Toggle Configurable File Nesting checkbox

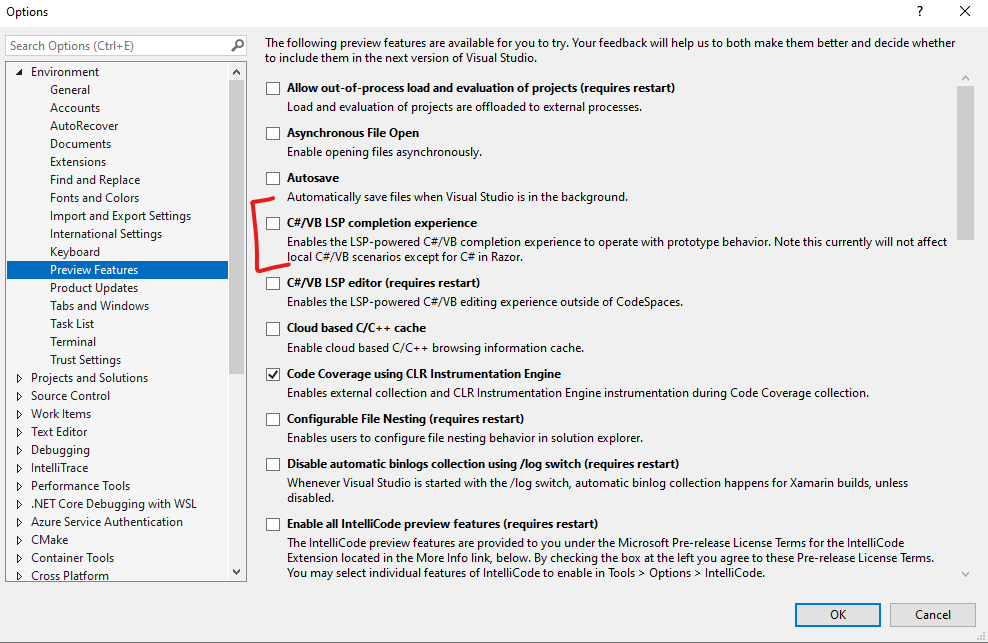[x=273, y=419]
